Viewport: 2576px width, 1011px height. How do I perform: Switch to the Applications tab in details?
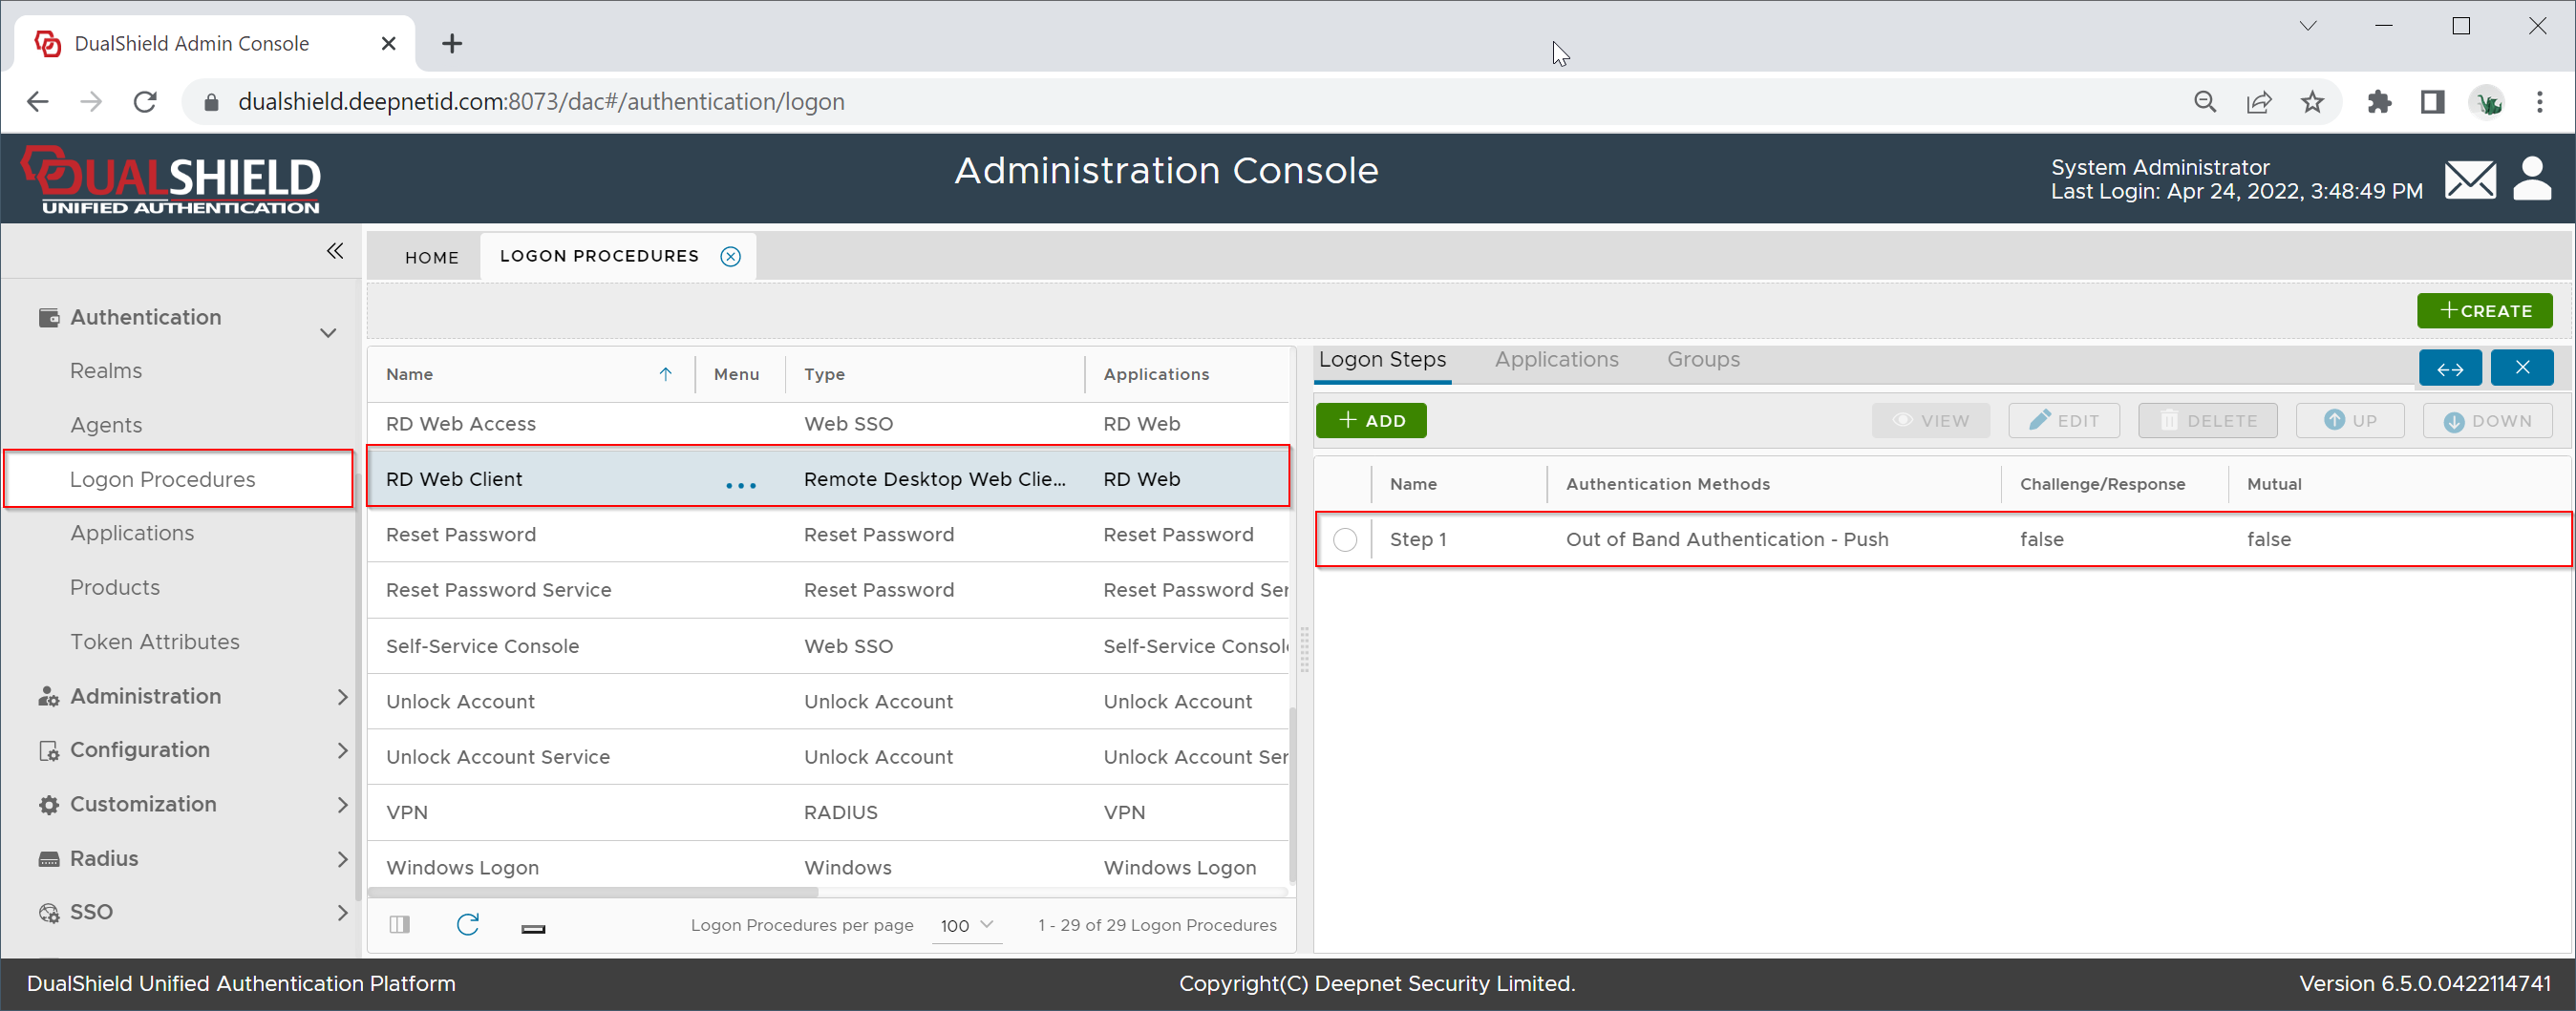tap(1556, 360)
